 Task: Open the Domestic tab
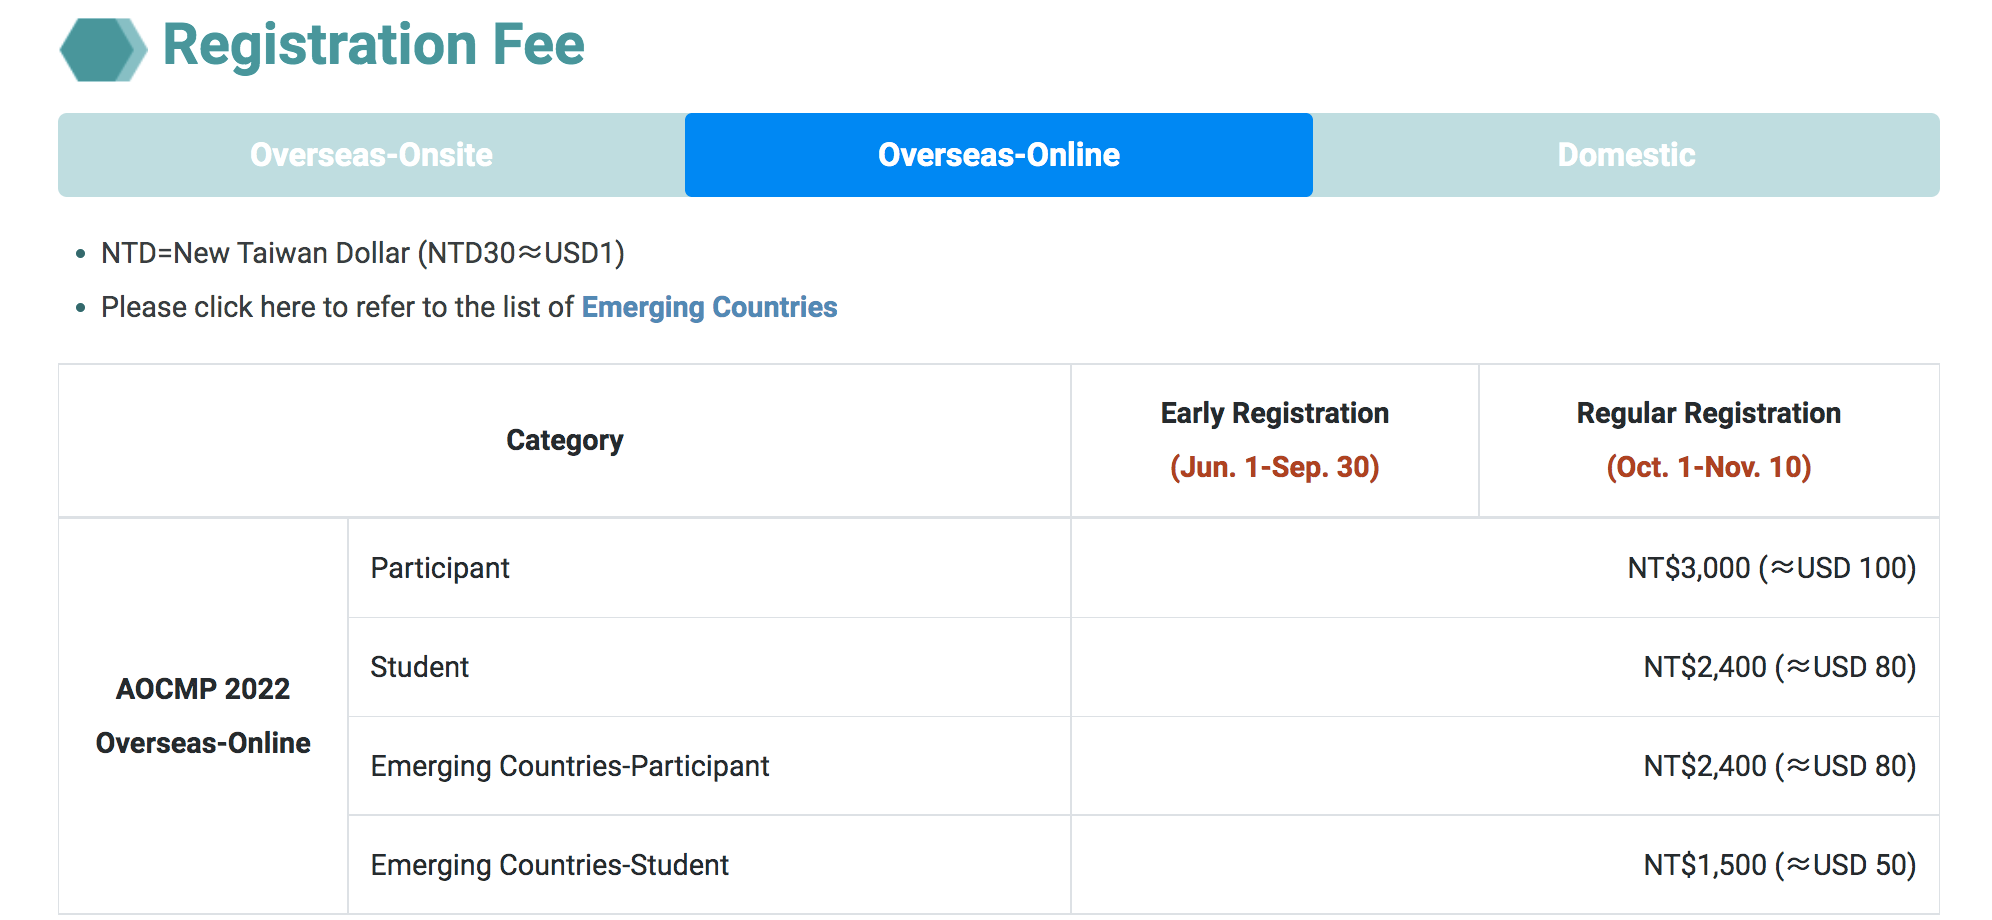pyautogui.click(x=1626, y=155)
